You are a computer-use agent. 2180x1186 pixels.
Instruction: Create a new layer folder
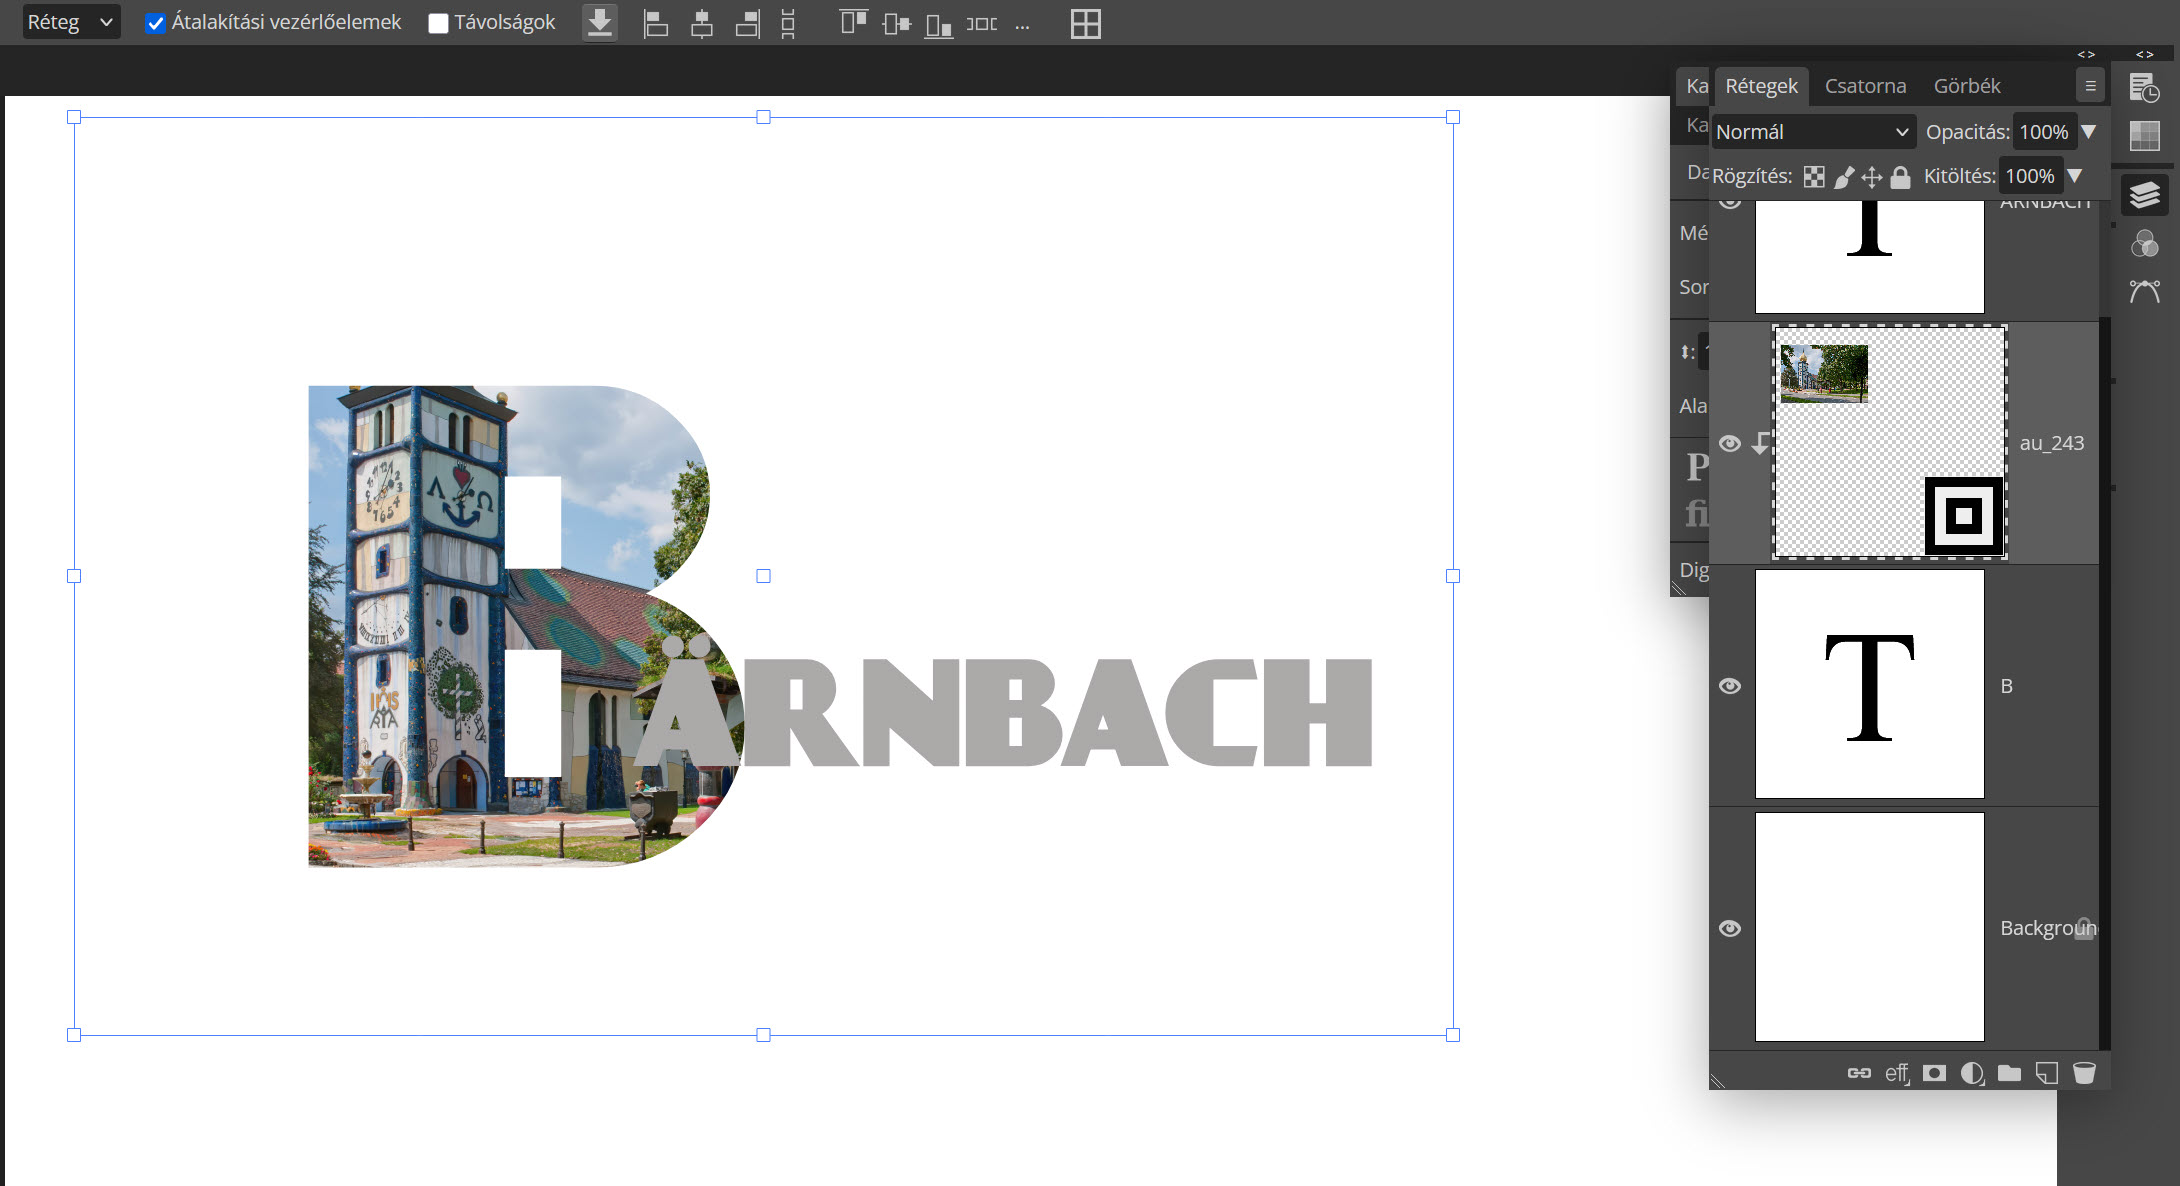[x=2009, y=1073]
